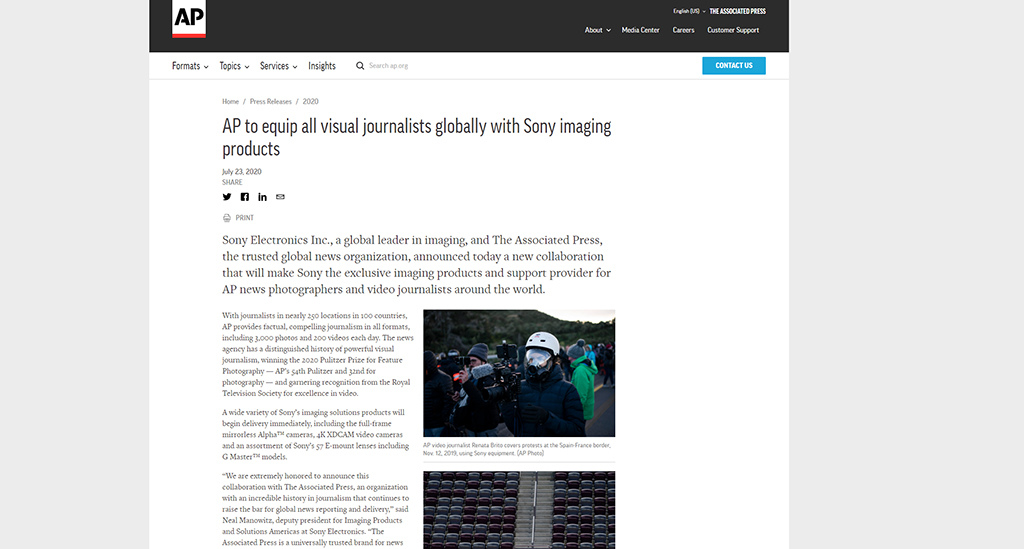Click the PRINT link text
Viewport: 1024px width, 549px height.
point(245,218)
